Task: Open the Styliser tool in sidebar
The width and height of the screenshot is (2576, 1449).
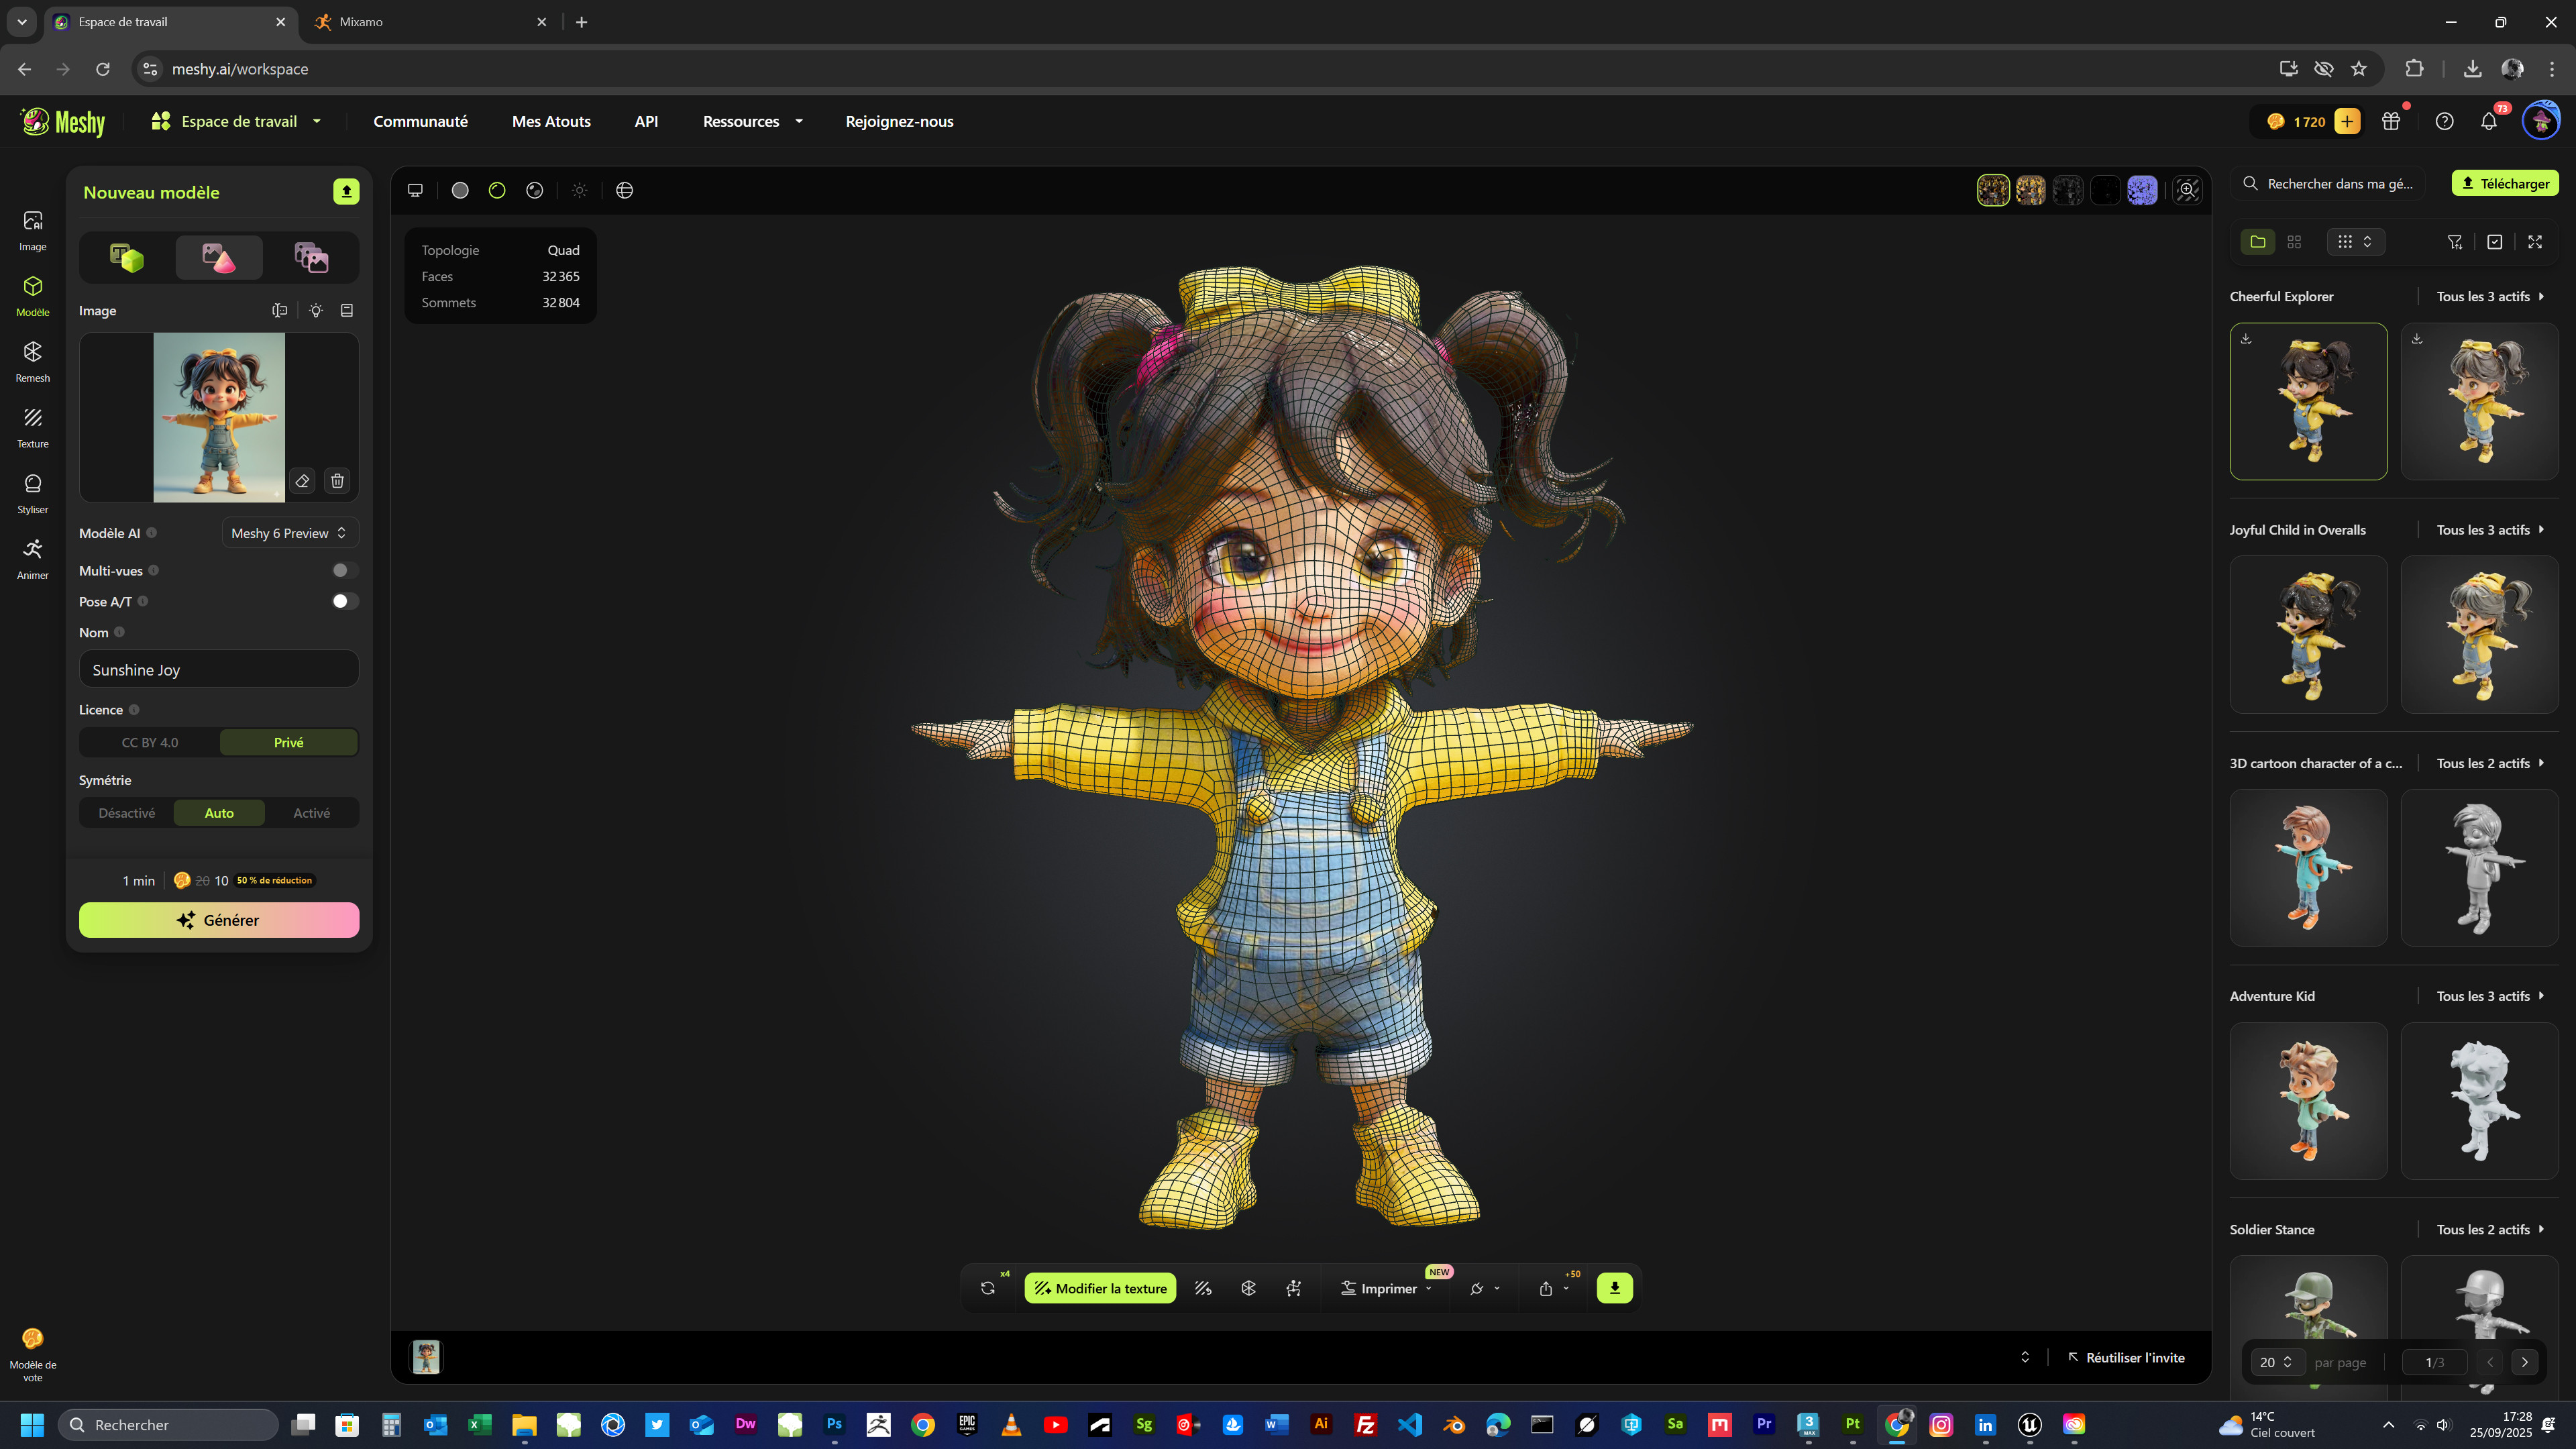Action: 32,494
